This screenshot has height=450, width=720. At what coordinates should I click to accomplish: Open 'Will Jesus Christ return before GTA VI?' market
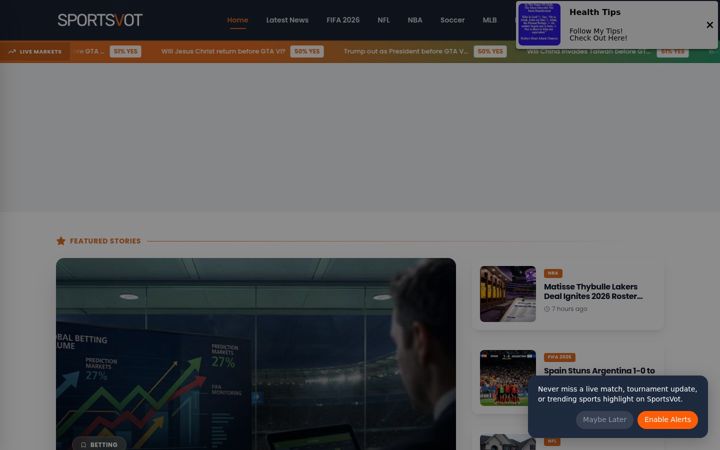tap(223, 51)
